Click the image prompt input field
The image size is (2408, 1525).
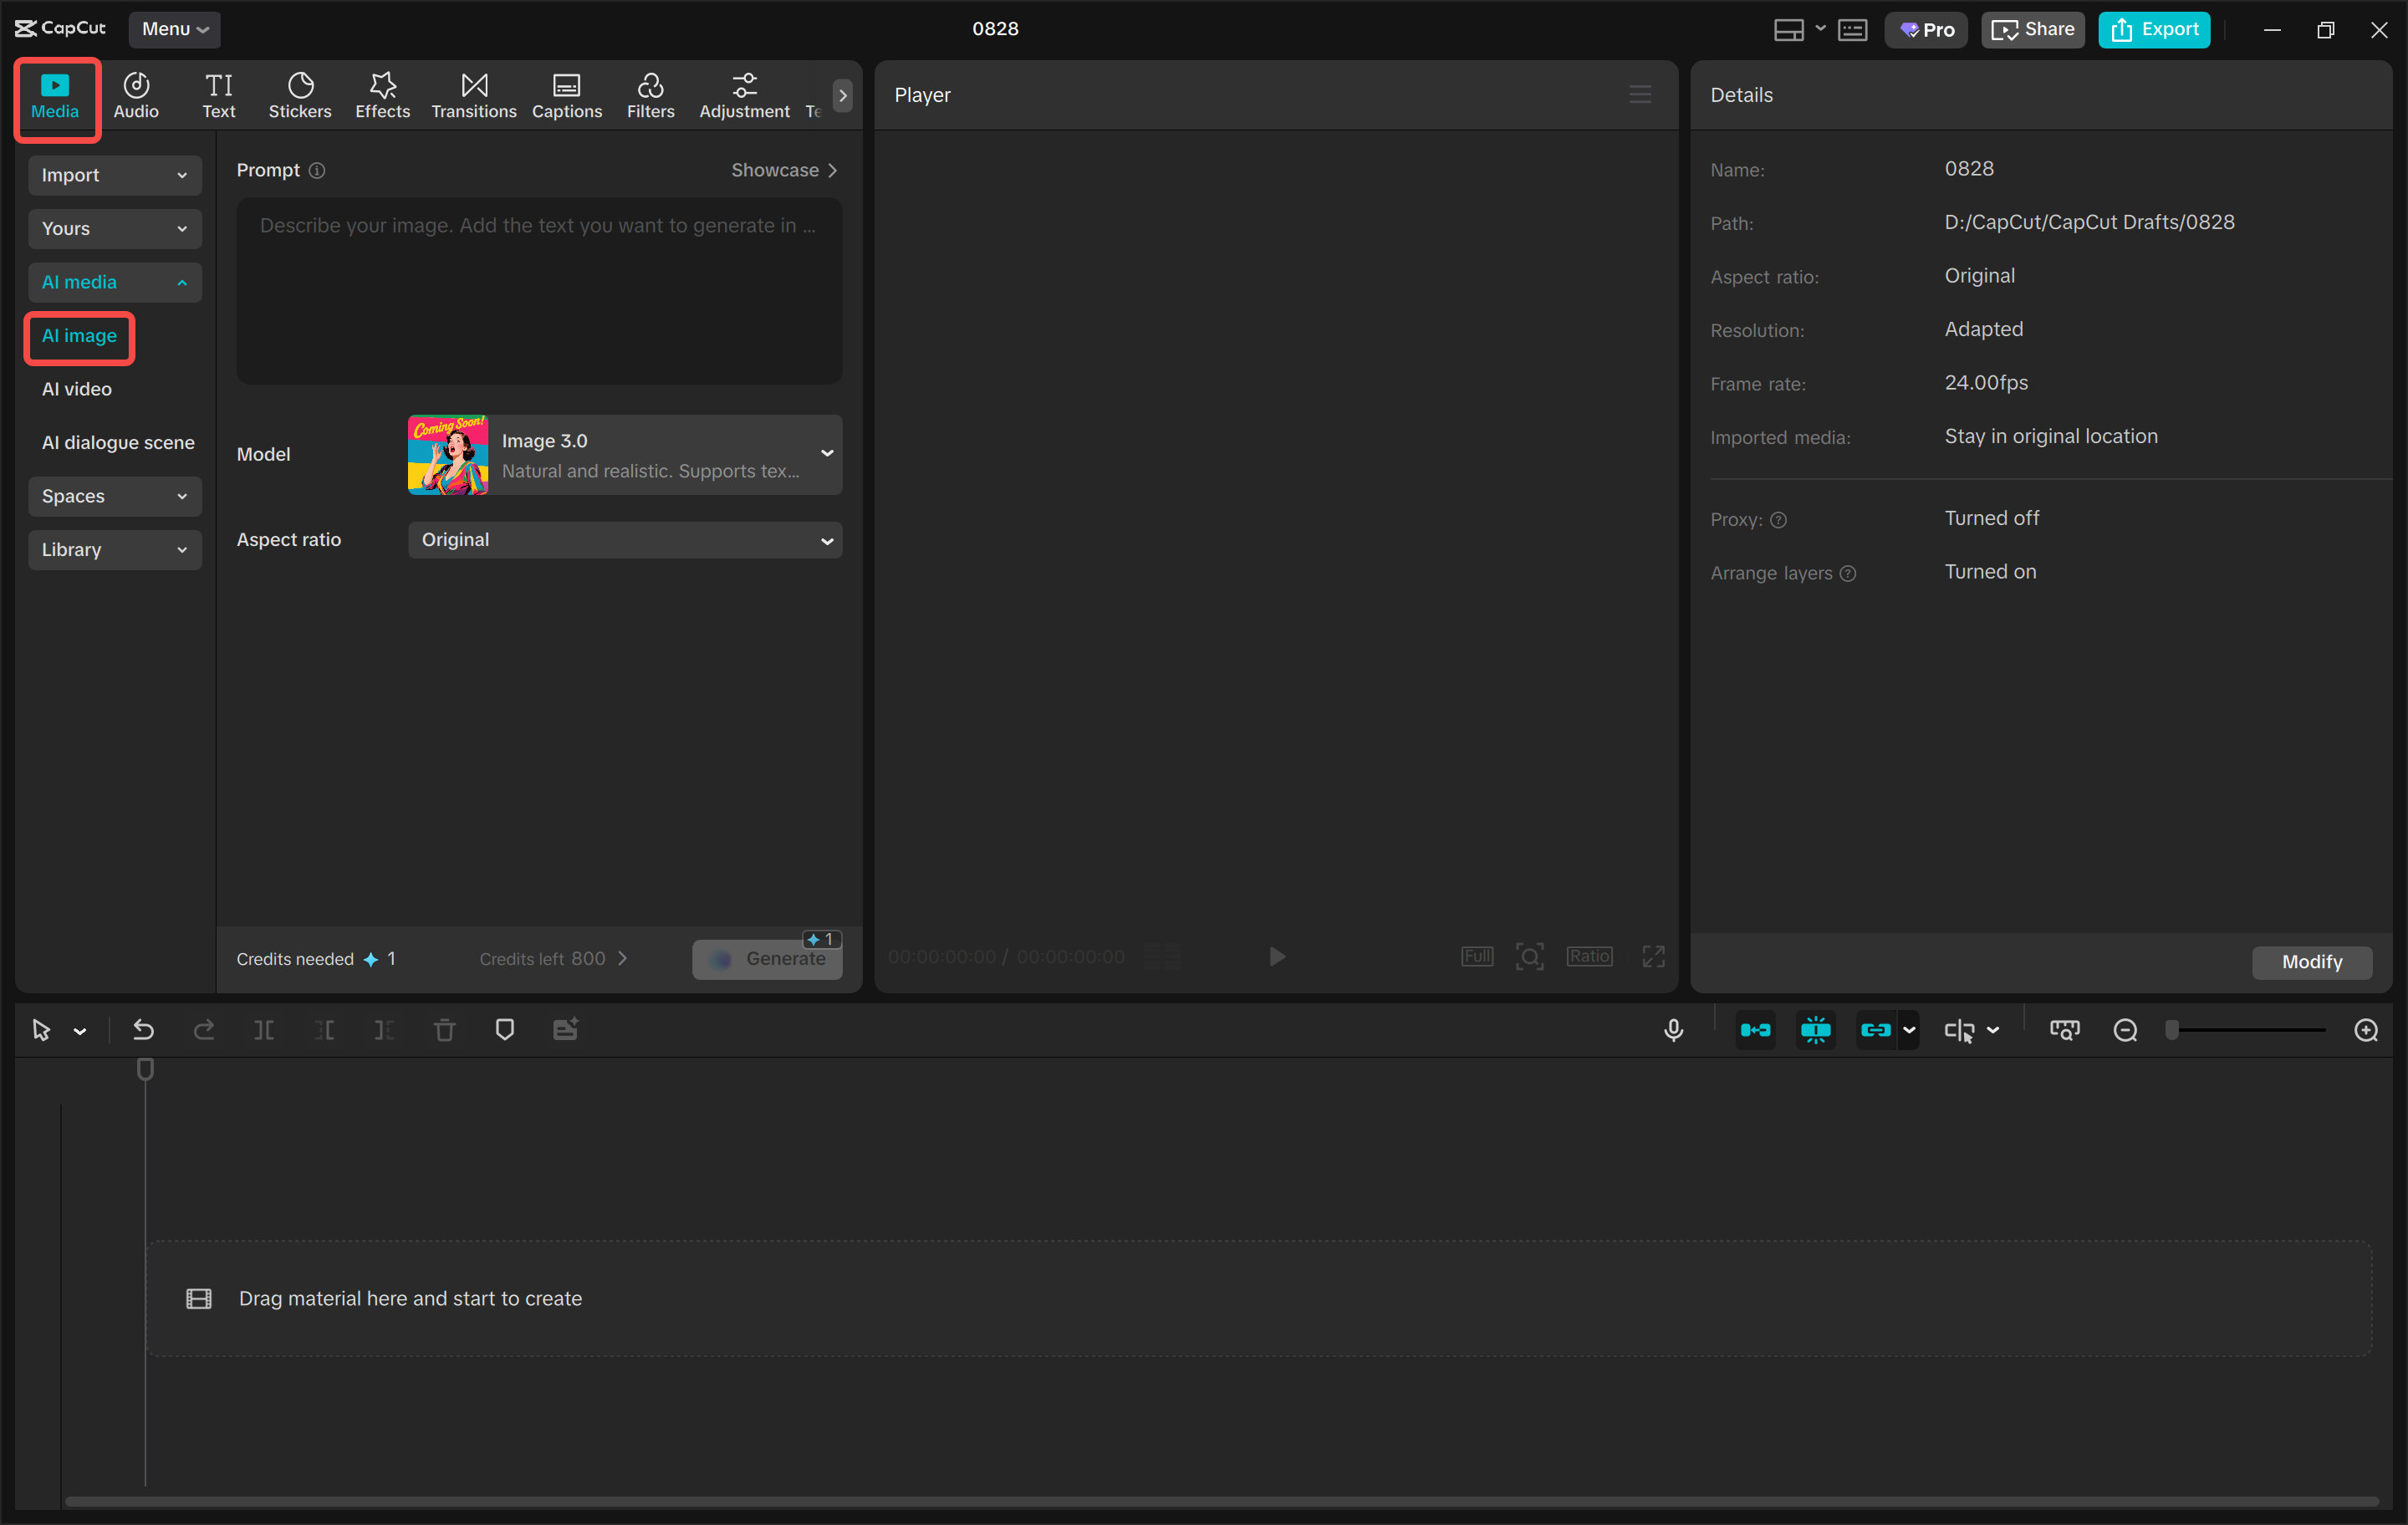tap(539, 290)
